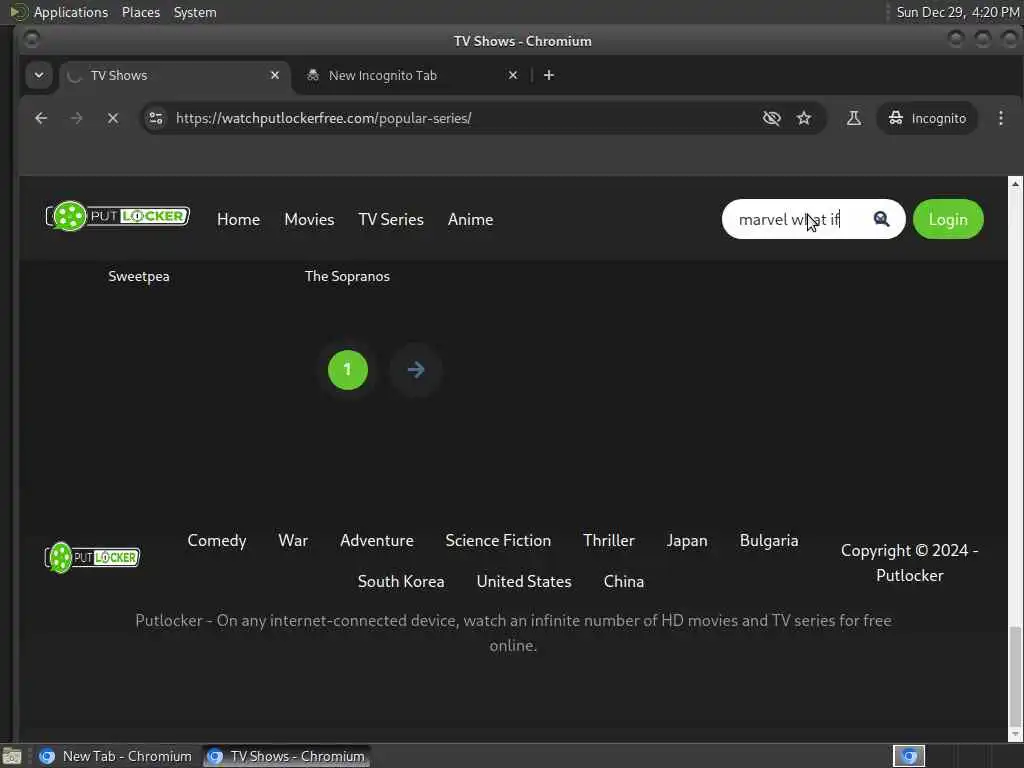Open the War genre link
Screen dimensions: 1024x768
[293, 541]
